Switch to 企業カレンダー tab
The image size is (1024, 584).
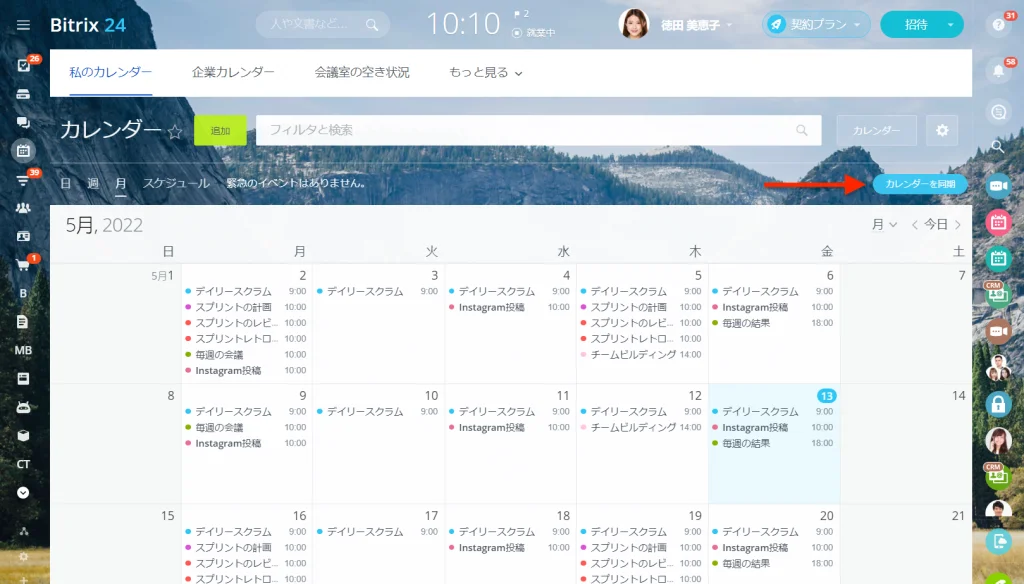[x=233, y=73]
